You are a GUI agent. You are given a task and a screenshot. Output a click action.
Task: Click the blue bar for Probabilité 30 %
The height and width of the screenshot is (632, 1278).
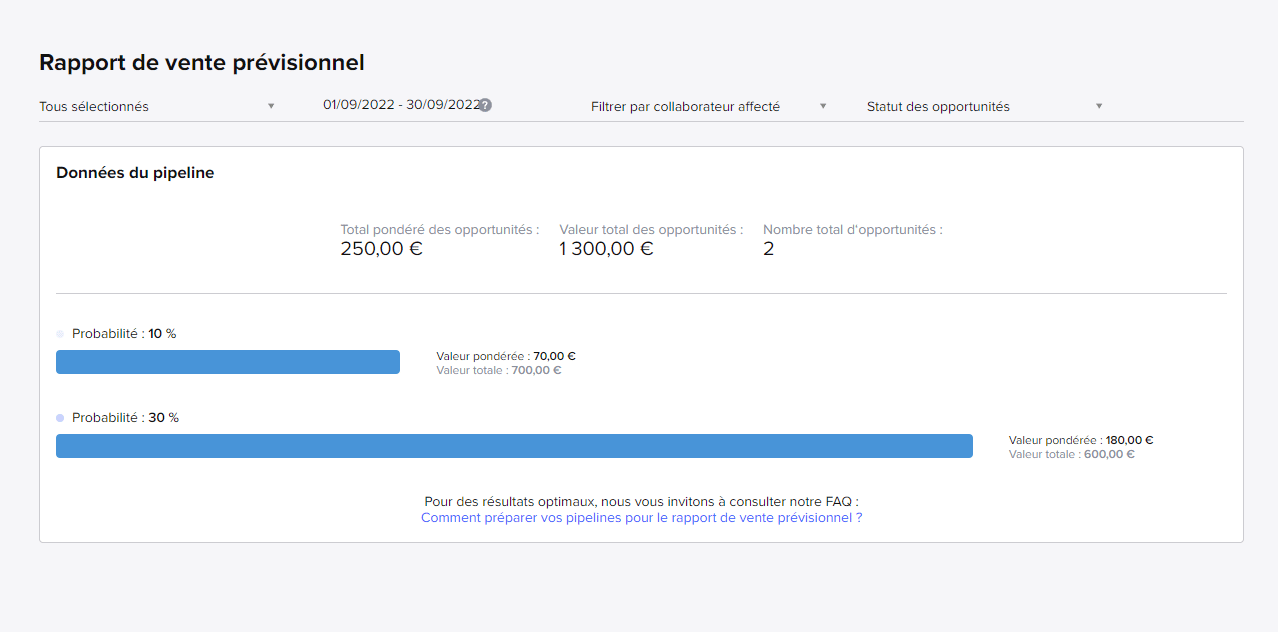tap(514, 446)
